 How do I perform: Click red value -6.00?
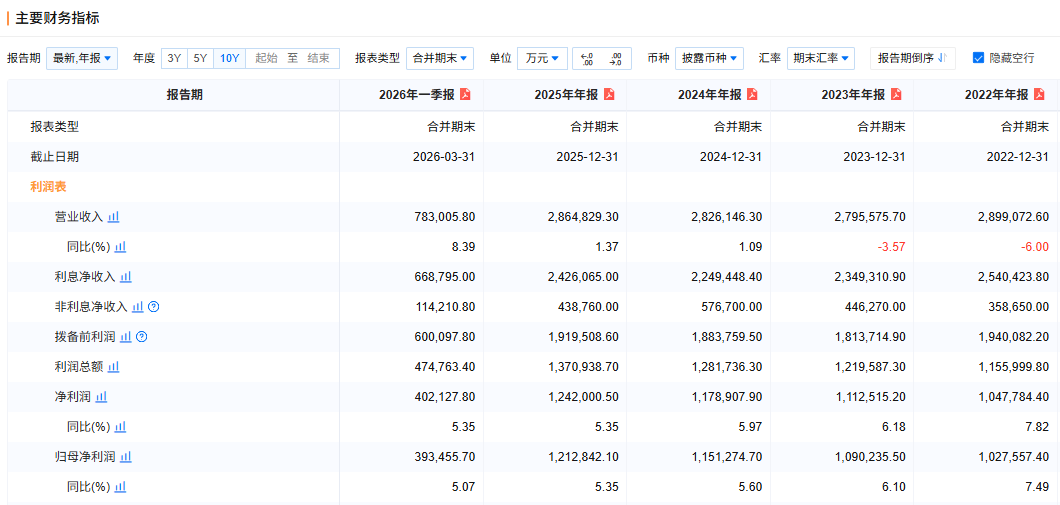(x=1035, y=247)
